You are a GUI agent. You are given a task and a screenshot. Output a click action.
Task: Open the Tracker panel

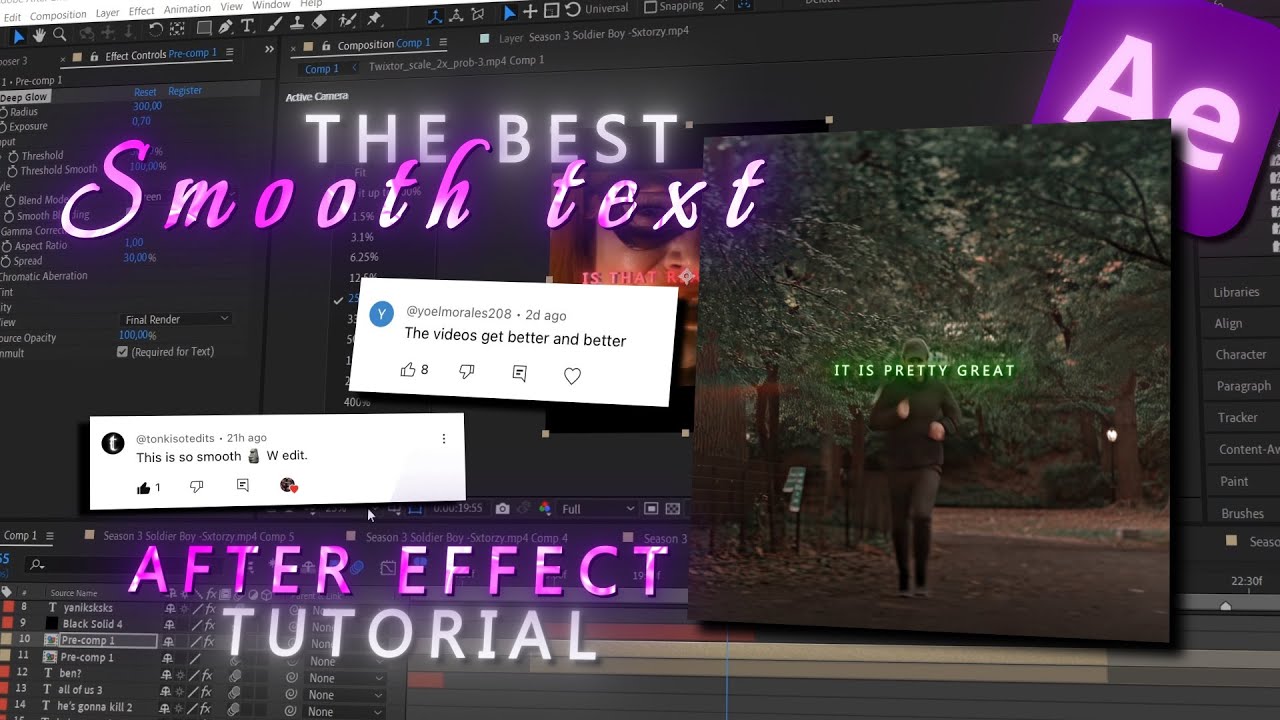[1237, 417]
